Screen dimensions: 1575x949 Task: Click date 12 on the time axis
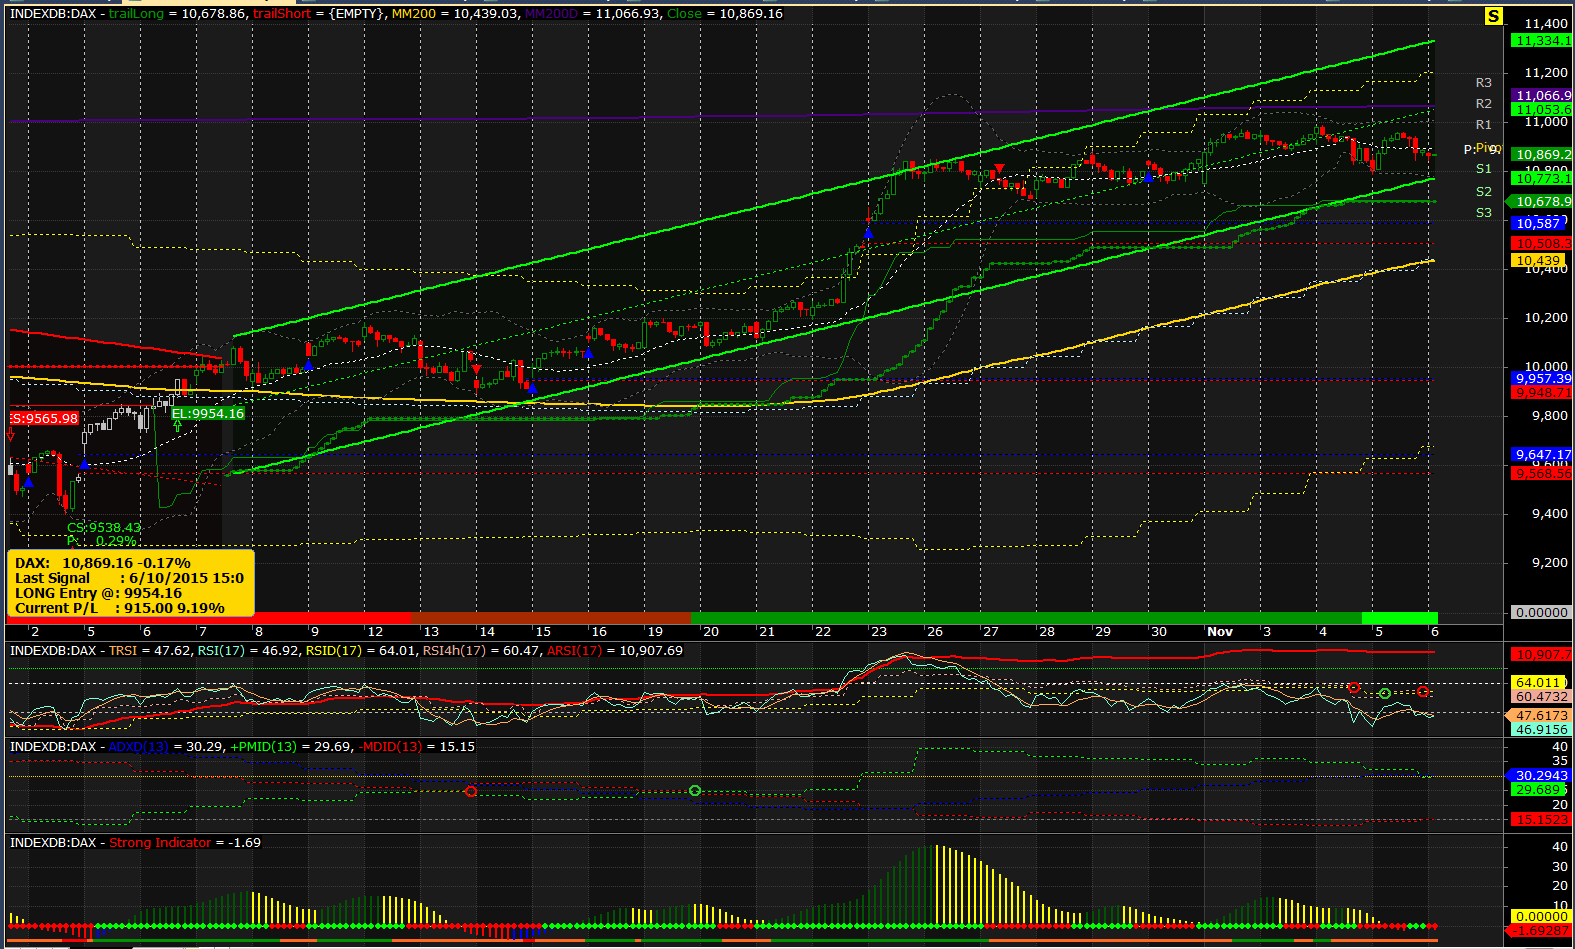tap(375, 632)
